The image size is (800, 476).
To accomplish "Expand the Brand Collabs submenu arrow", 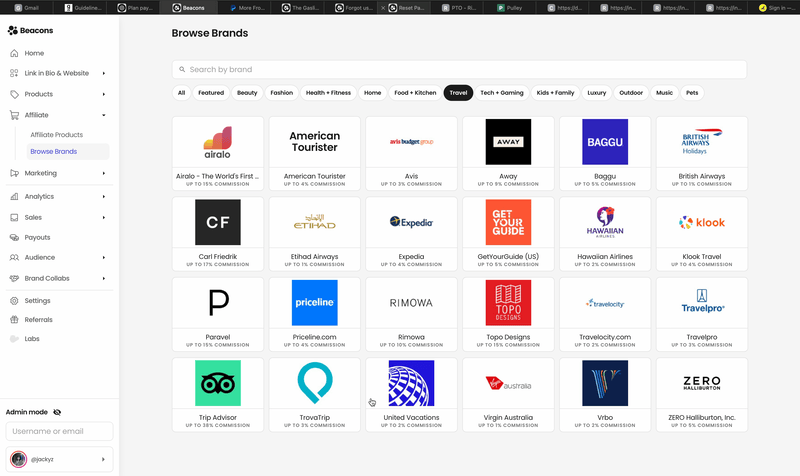I will 104,279.
